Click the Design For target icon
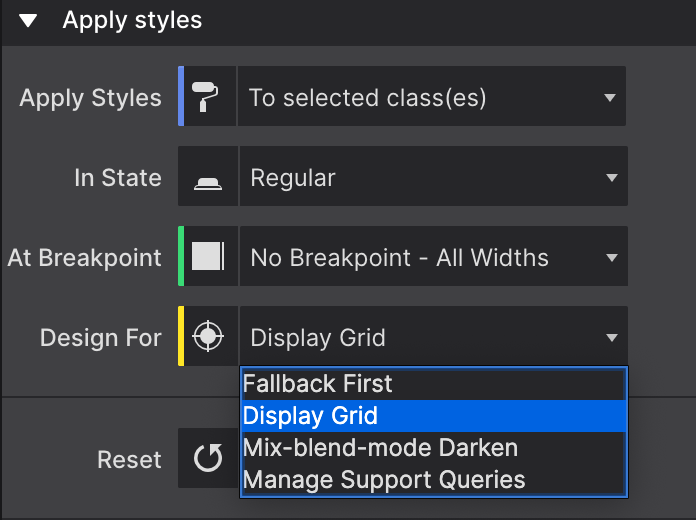The height and width of the screenshot is (520, 696). click(208, 336)
